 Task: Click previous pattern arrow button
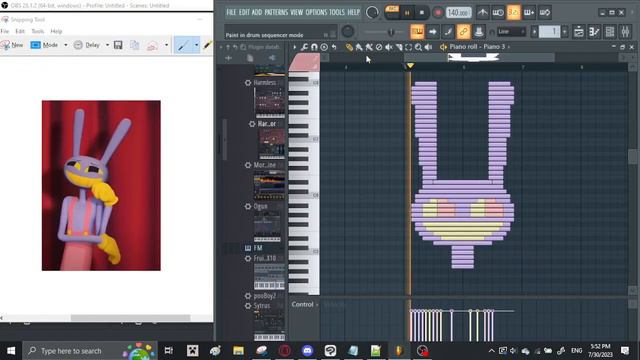534,31
